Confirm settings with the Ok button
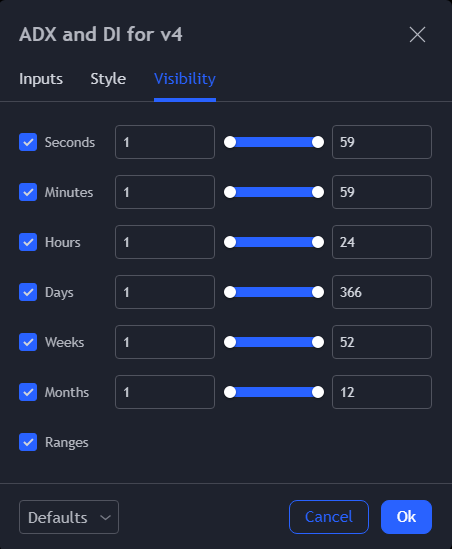This screenshot has width=452, height=549. [x=406, y=517]
